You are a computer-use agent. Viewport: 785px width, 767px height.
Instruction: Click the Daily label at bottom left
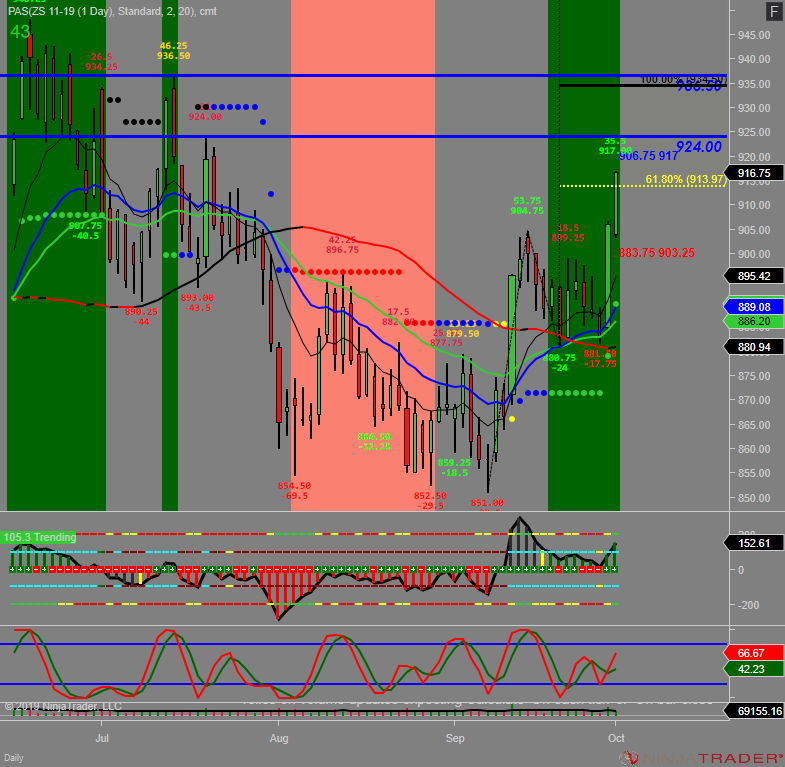click(x=14, y=759)
